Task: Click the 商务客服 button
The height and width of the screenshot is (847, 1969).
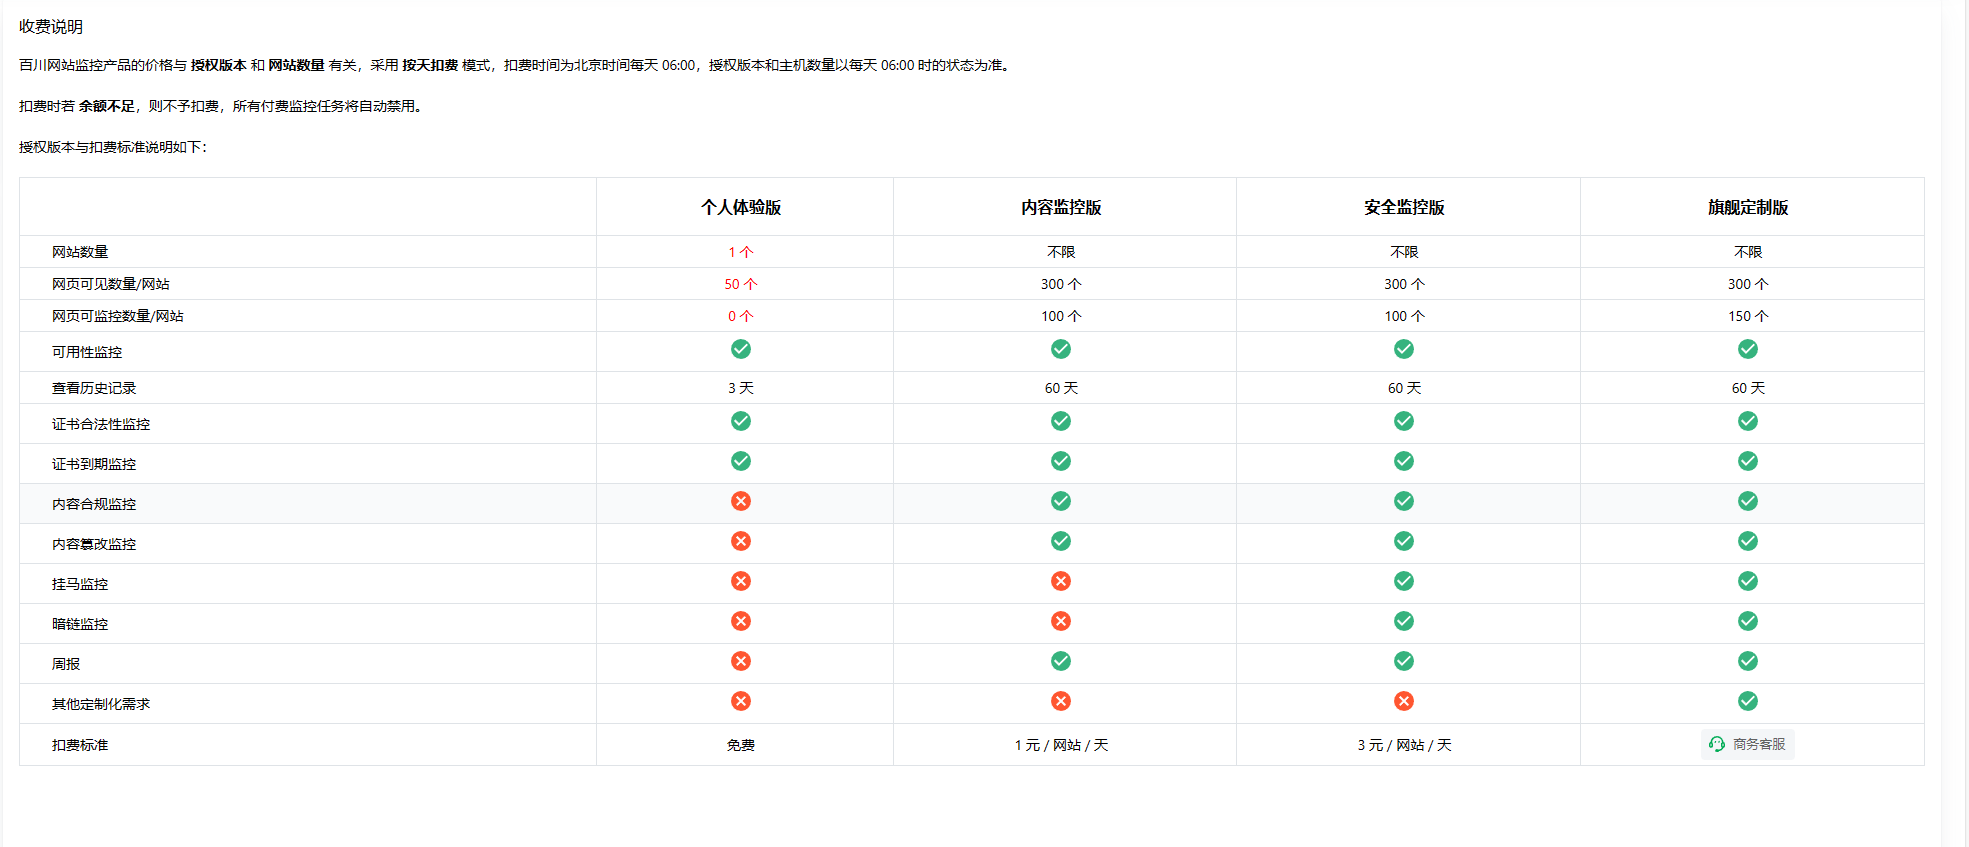Action: (1747, 744)
